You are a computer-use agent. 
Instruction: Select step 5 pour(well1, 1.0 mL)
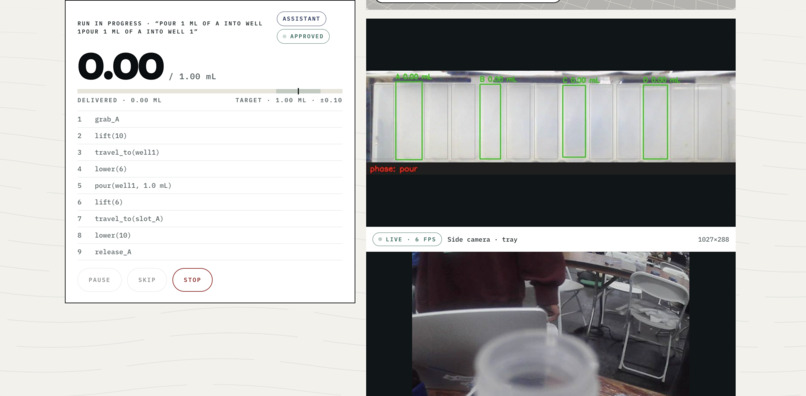(210, 186)
